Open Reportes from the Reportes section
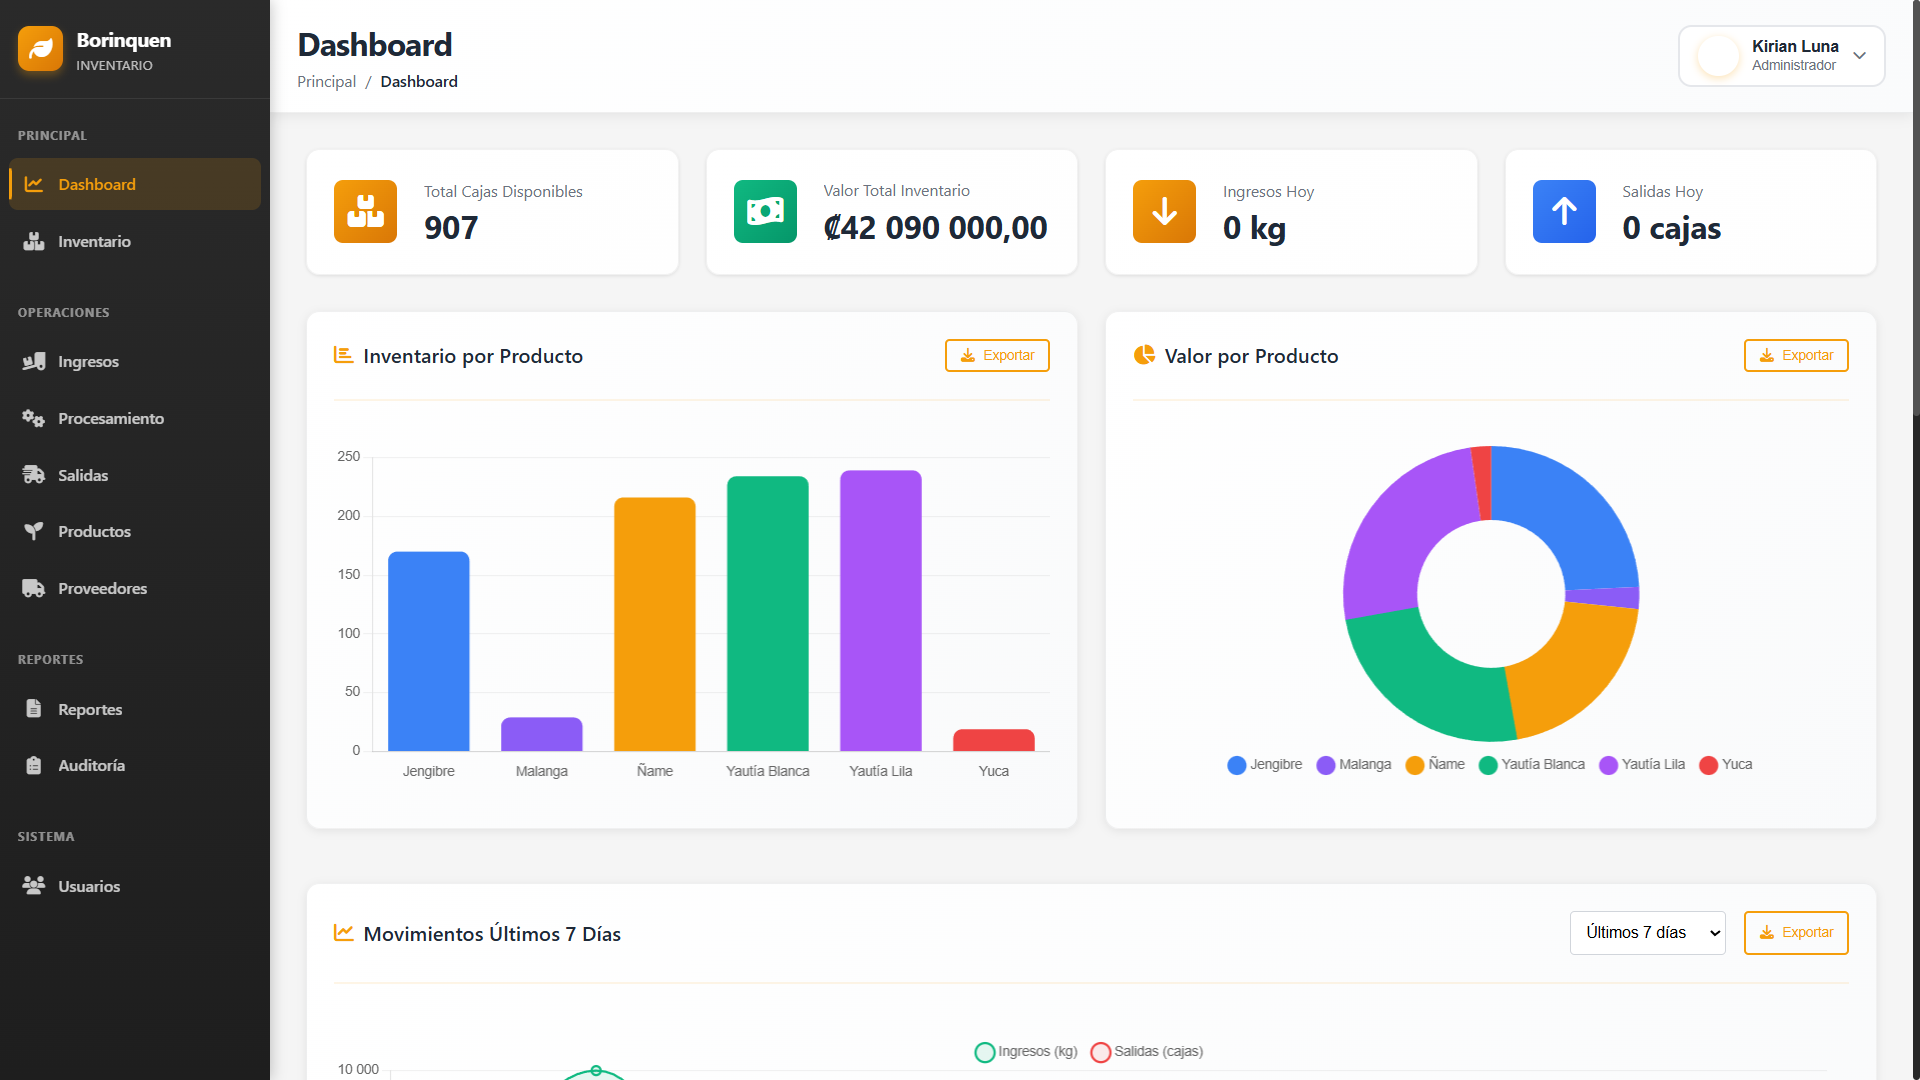Image resolution: width=1920 pixels, height=1080 pixels. [x=88, y=709]
